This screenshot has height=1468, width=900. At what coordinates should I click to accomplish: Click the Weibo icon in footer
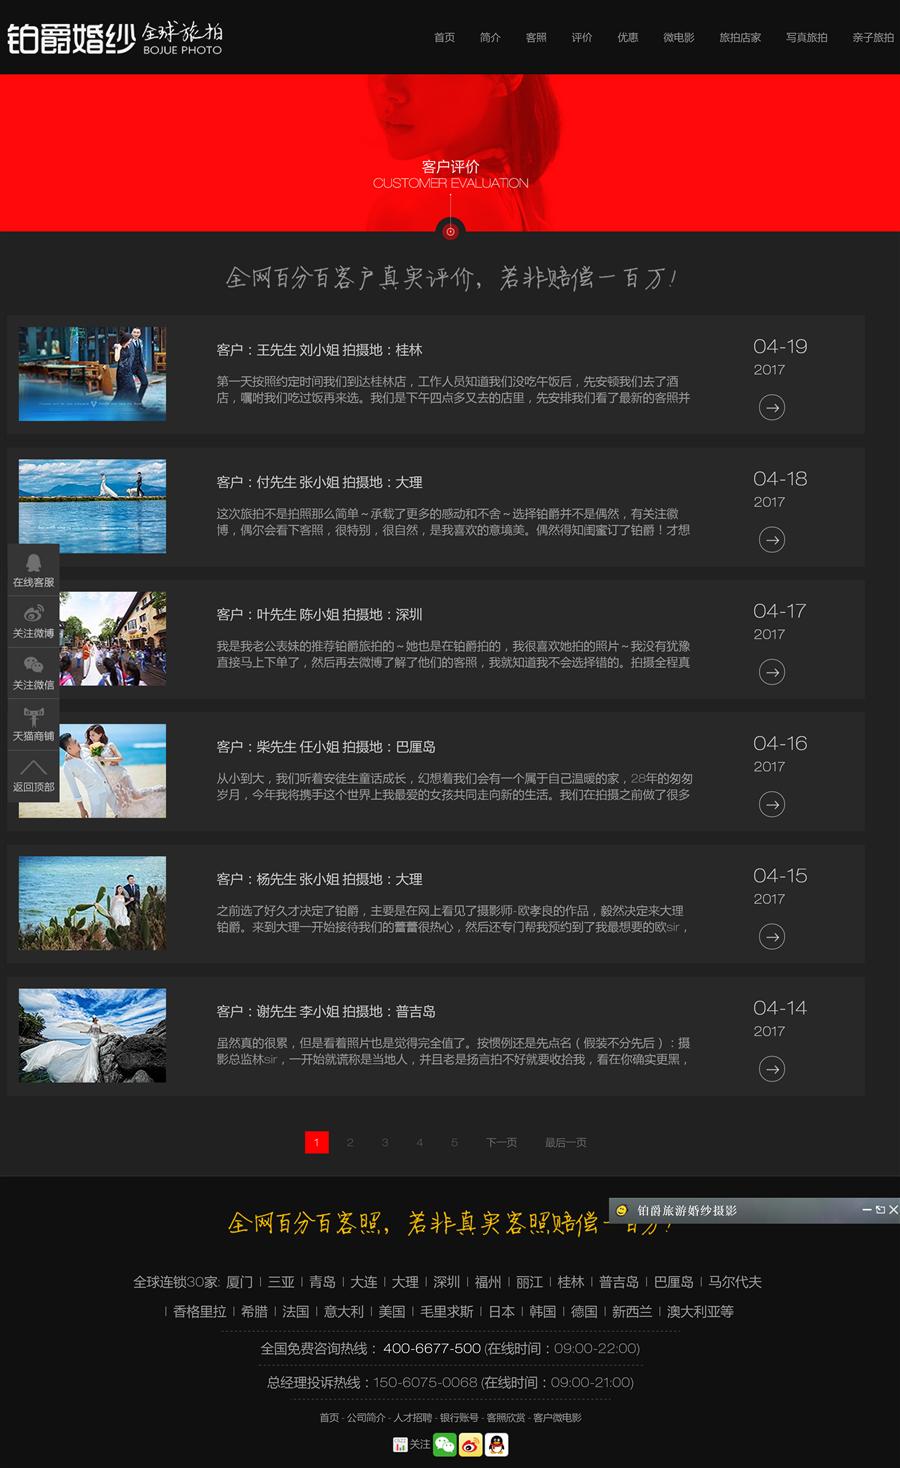pos(470,1444)
